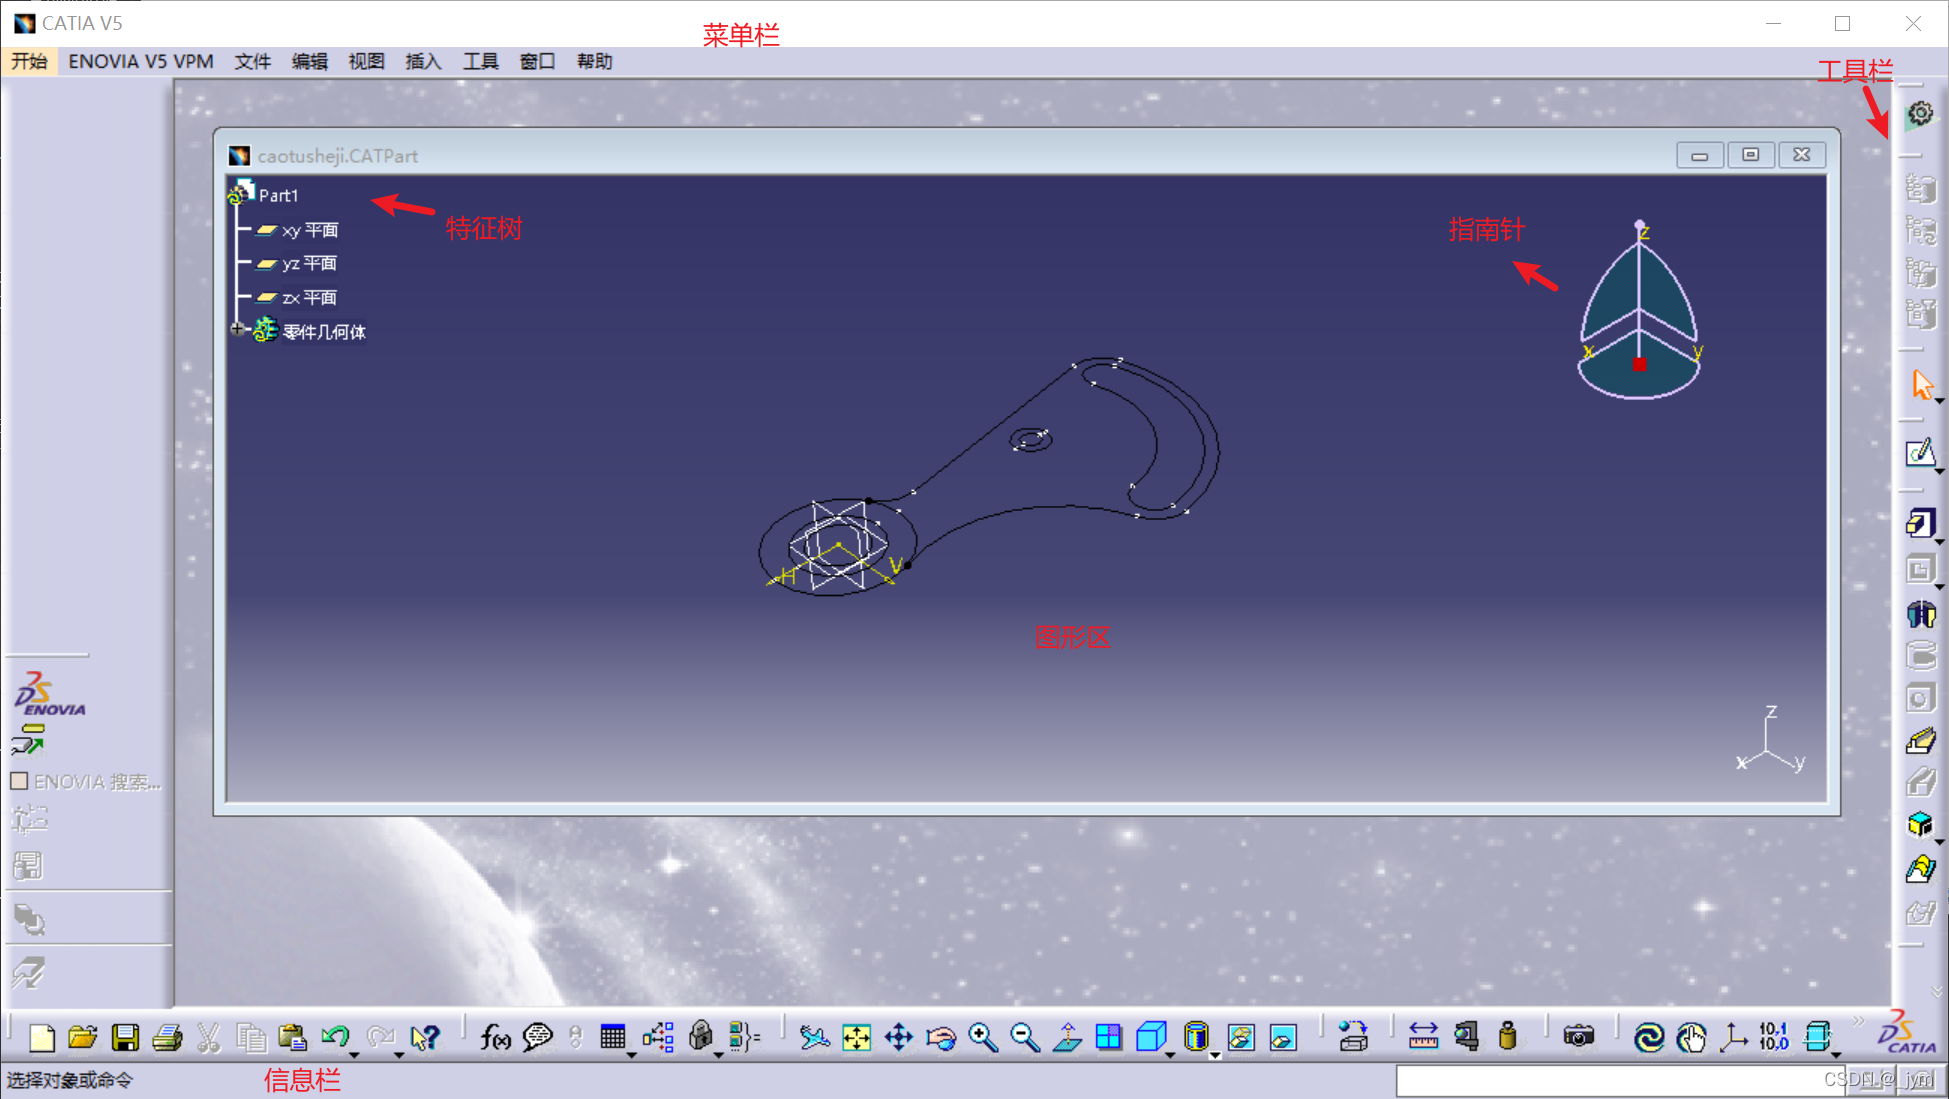Image resolution: width=1949 pixels, height=1099 pixels.
Task: Click the Zoom In magnifier icon
Action: [983, 1037]
